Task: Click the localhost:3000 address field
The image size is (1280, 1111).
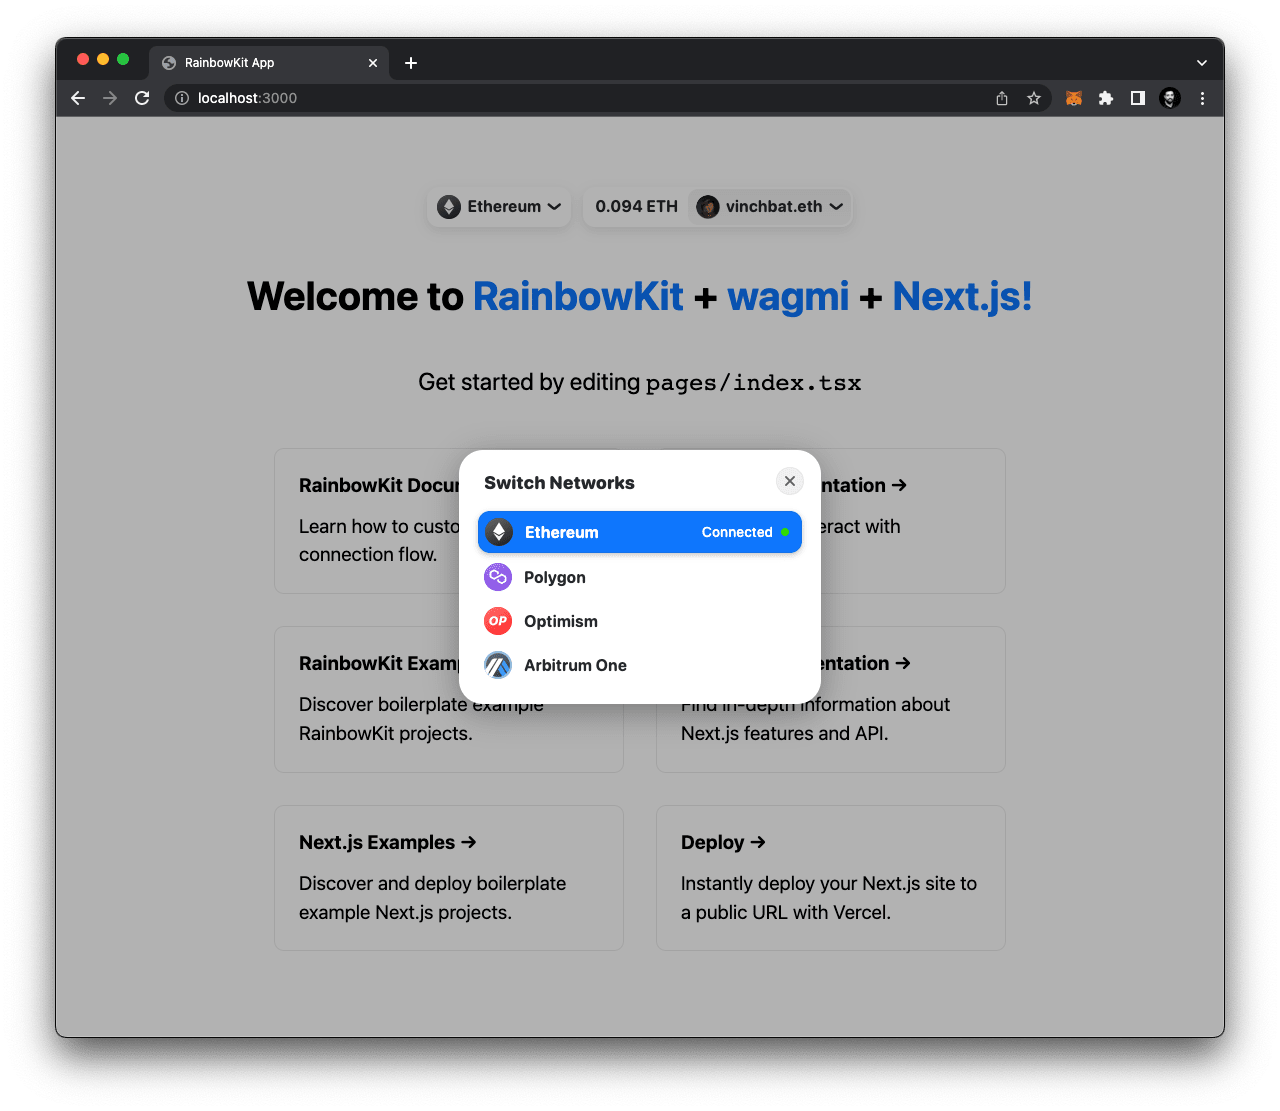Action: (580, 98)
